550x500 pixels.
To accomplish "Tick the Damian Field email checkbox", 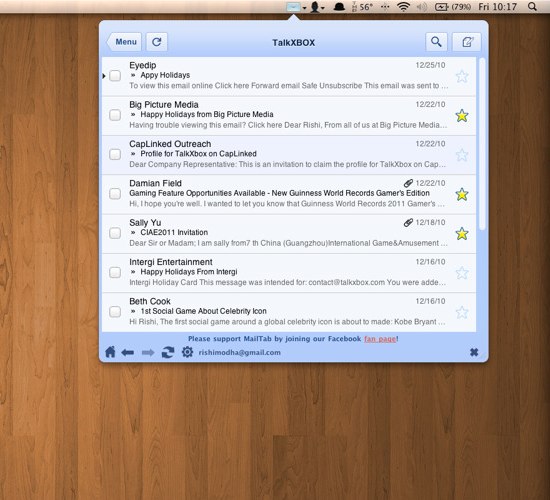I will coord(115,193).
